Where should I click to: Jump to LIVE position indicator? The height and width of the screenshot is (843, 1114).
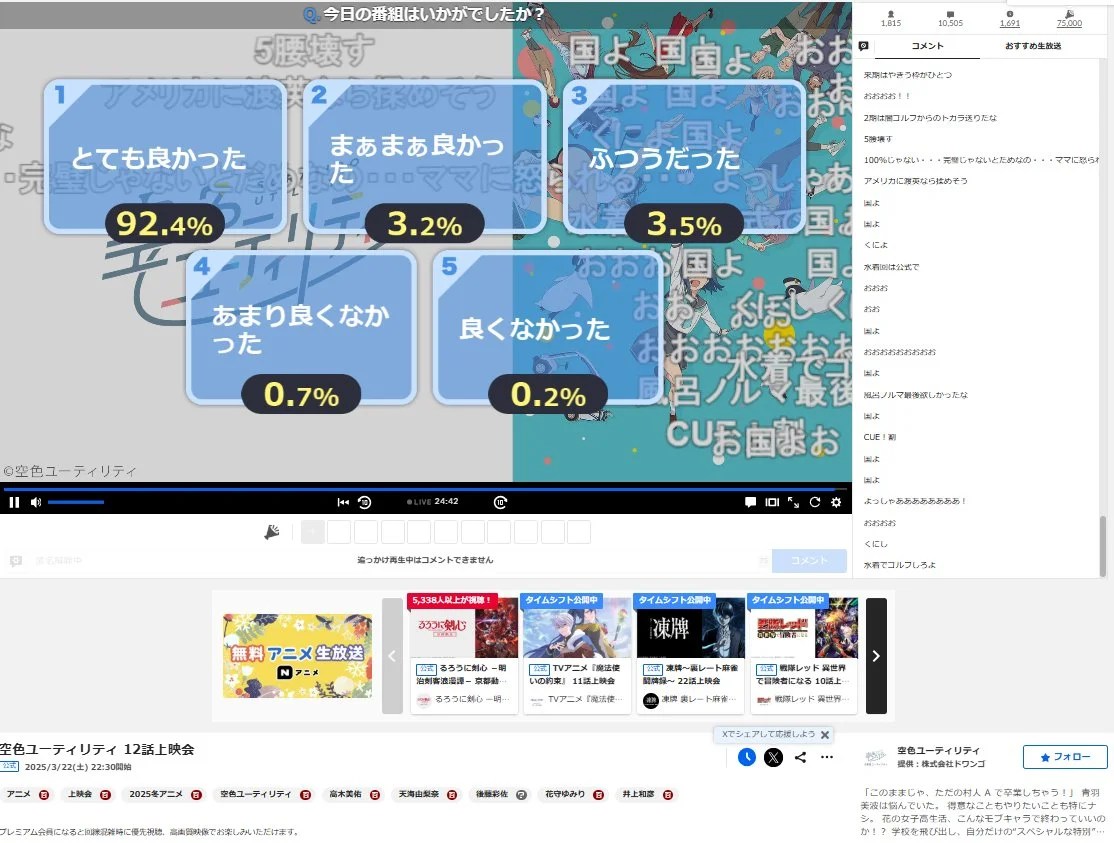[x=419, y=502]
